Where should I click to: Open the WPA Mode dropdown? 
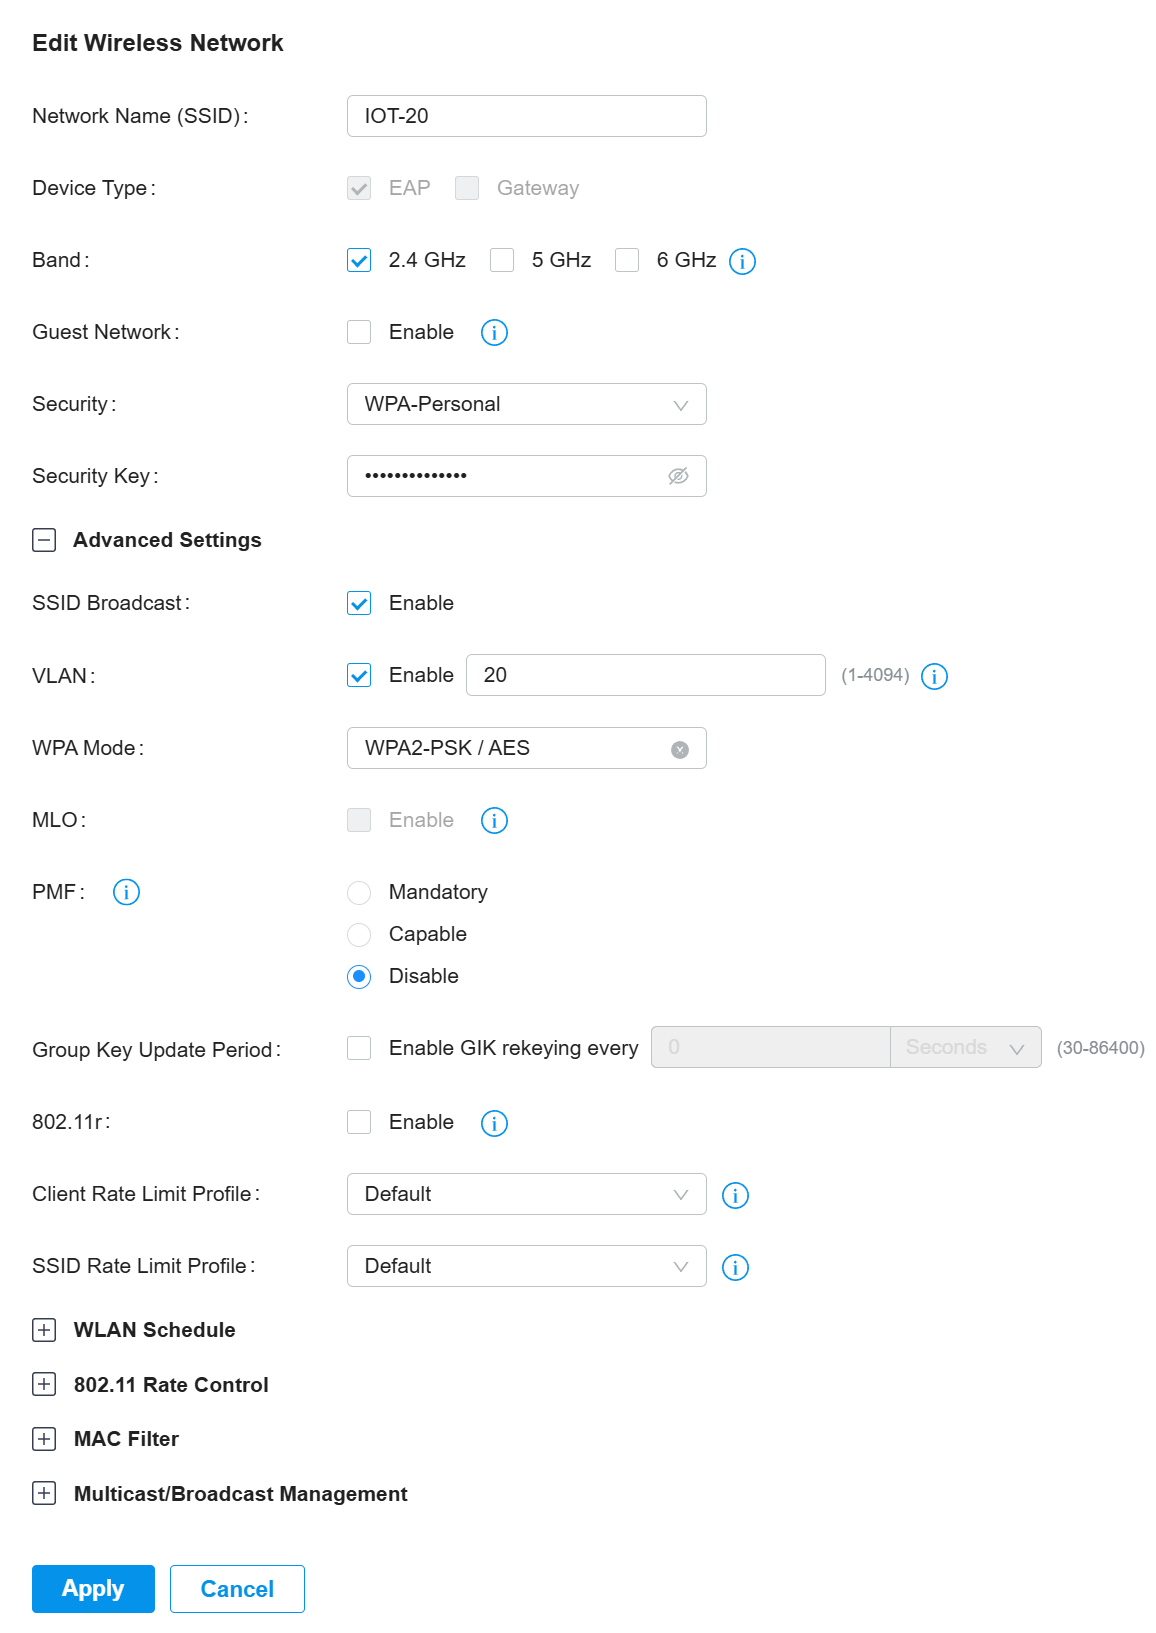(x=527, y=748)
